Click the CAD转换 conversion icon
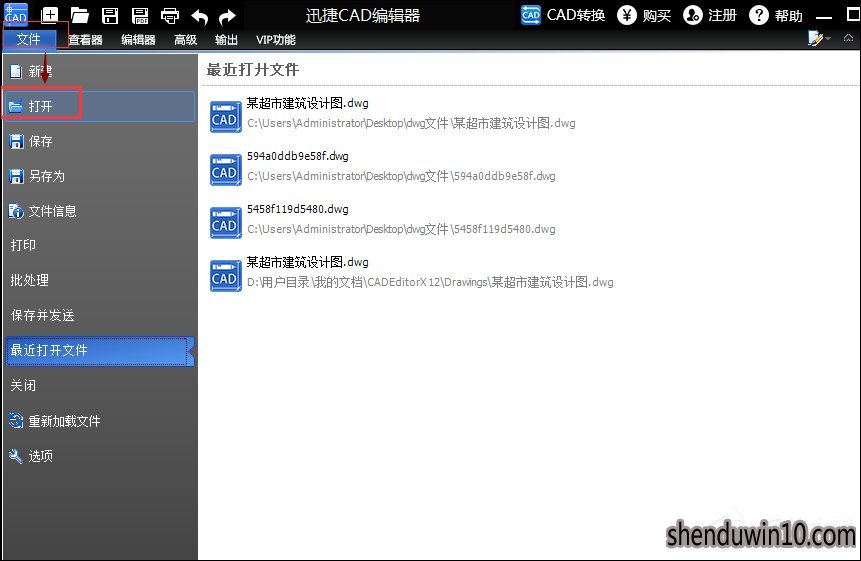The image size is (861, 561). click(530, 15)
